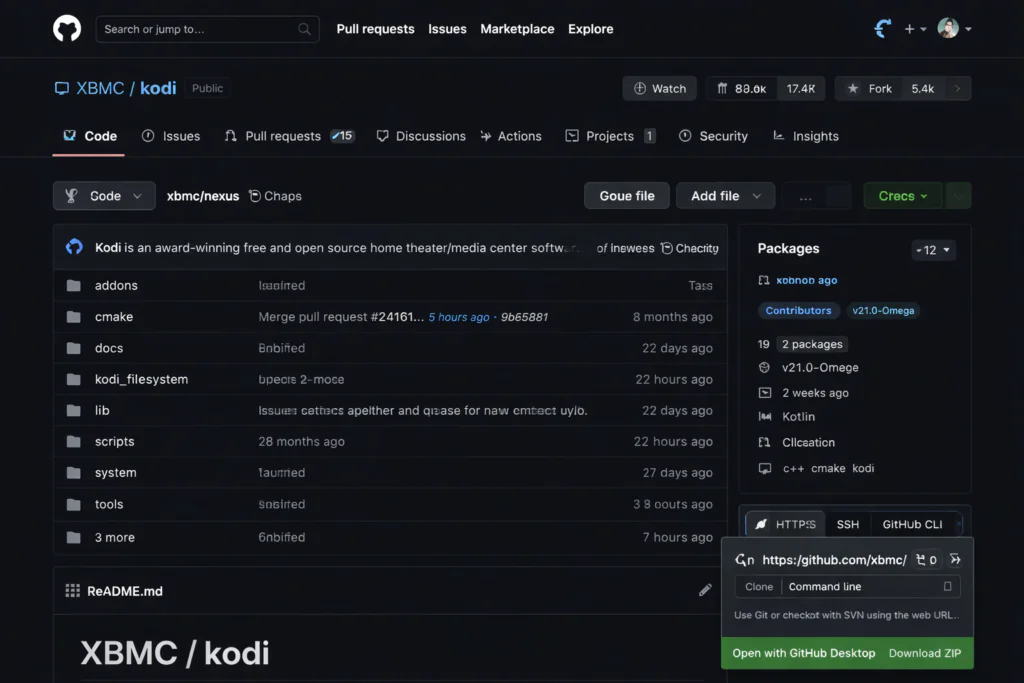Click the Chaps link icon
Image resolution: width=1024 pixels, height=683 pixels.
click(255, 196)
